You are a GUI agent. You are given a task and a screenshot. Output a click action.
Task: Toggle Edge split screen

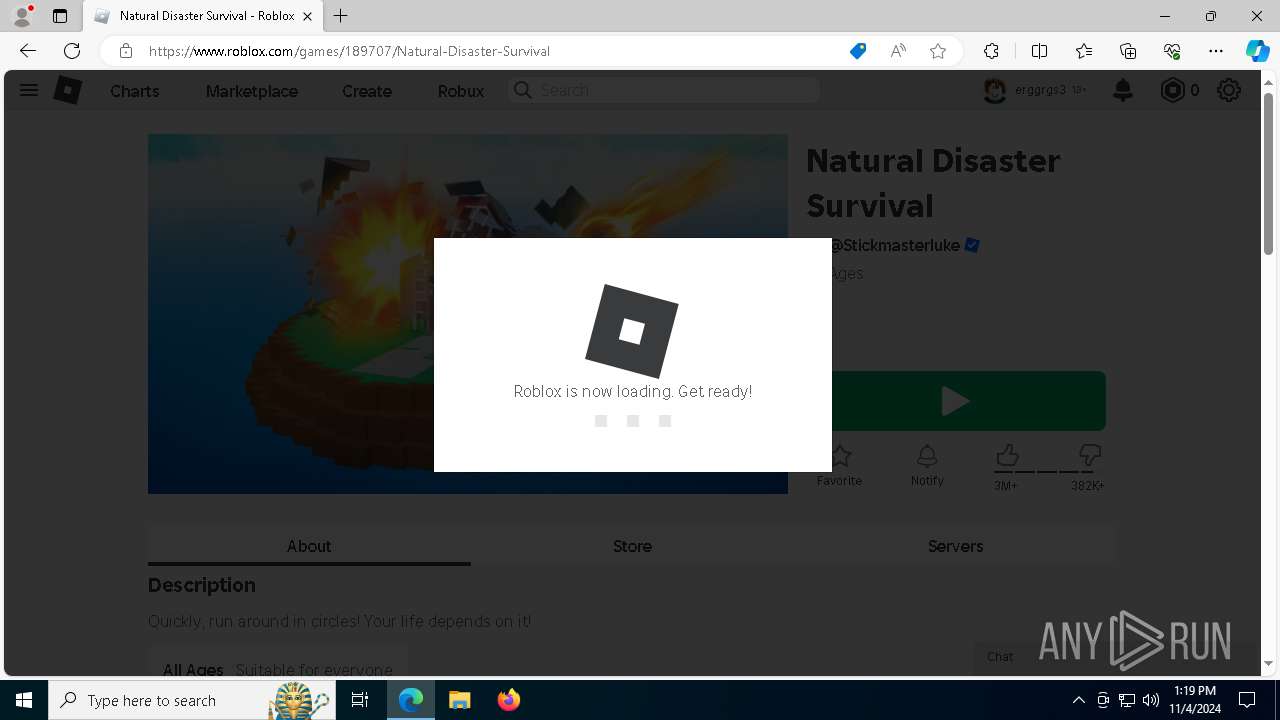tap(1039, 51)
